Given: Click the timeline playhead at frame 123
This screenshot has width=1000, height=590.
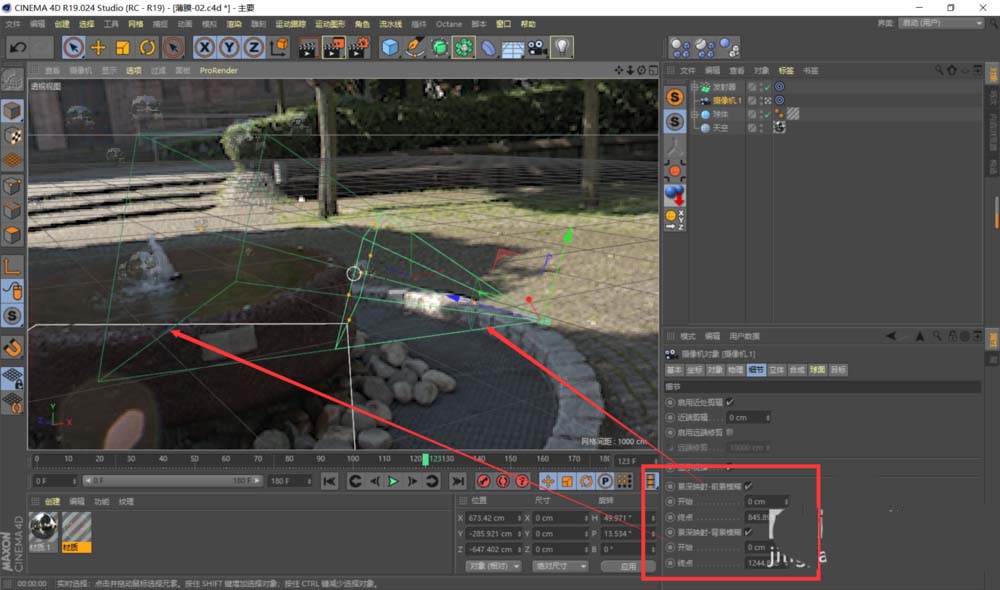Looking at the screenshot, I should [x=425, y=459].
